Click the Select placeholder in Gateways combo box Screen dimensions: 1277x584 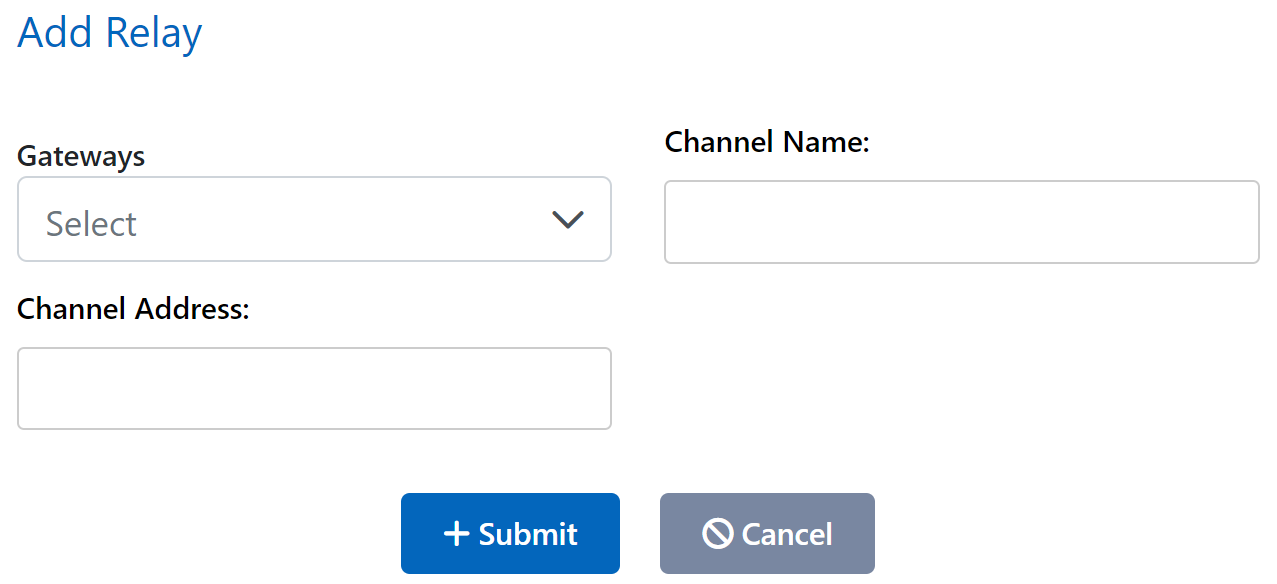91,222
